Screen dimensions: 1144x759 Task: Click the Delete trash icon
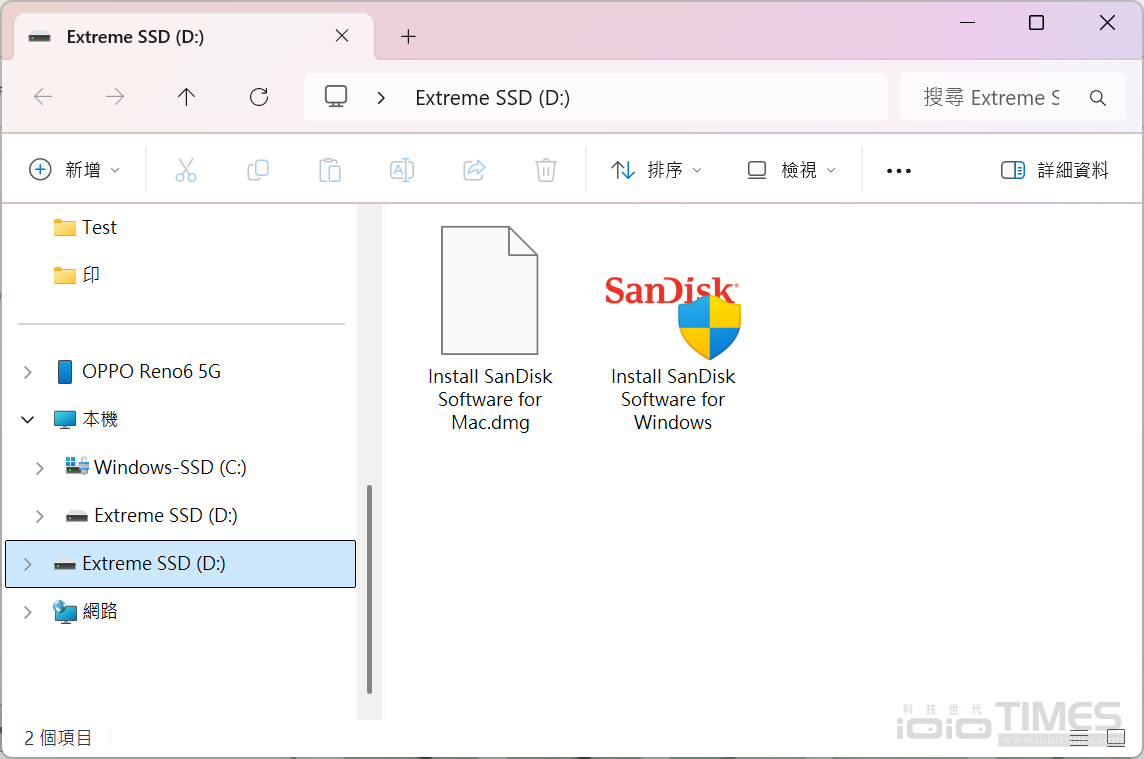545,170
